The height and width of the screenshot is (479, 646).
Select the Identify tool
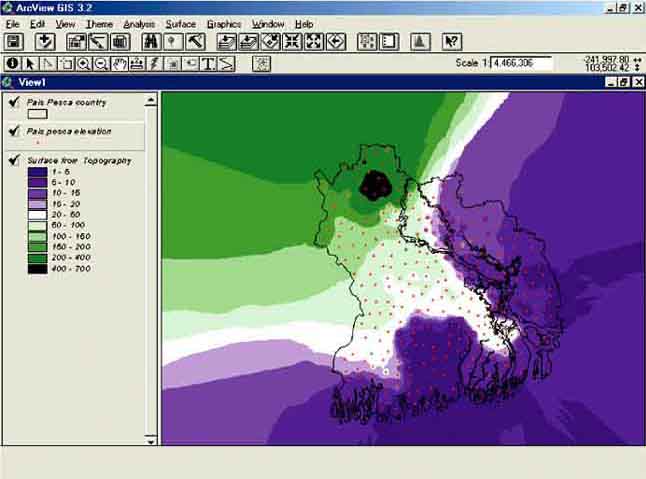pos(13,64)
